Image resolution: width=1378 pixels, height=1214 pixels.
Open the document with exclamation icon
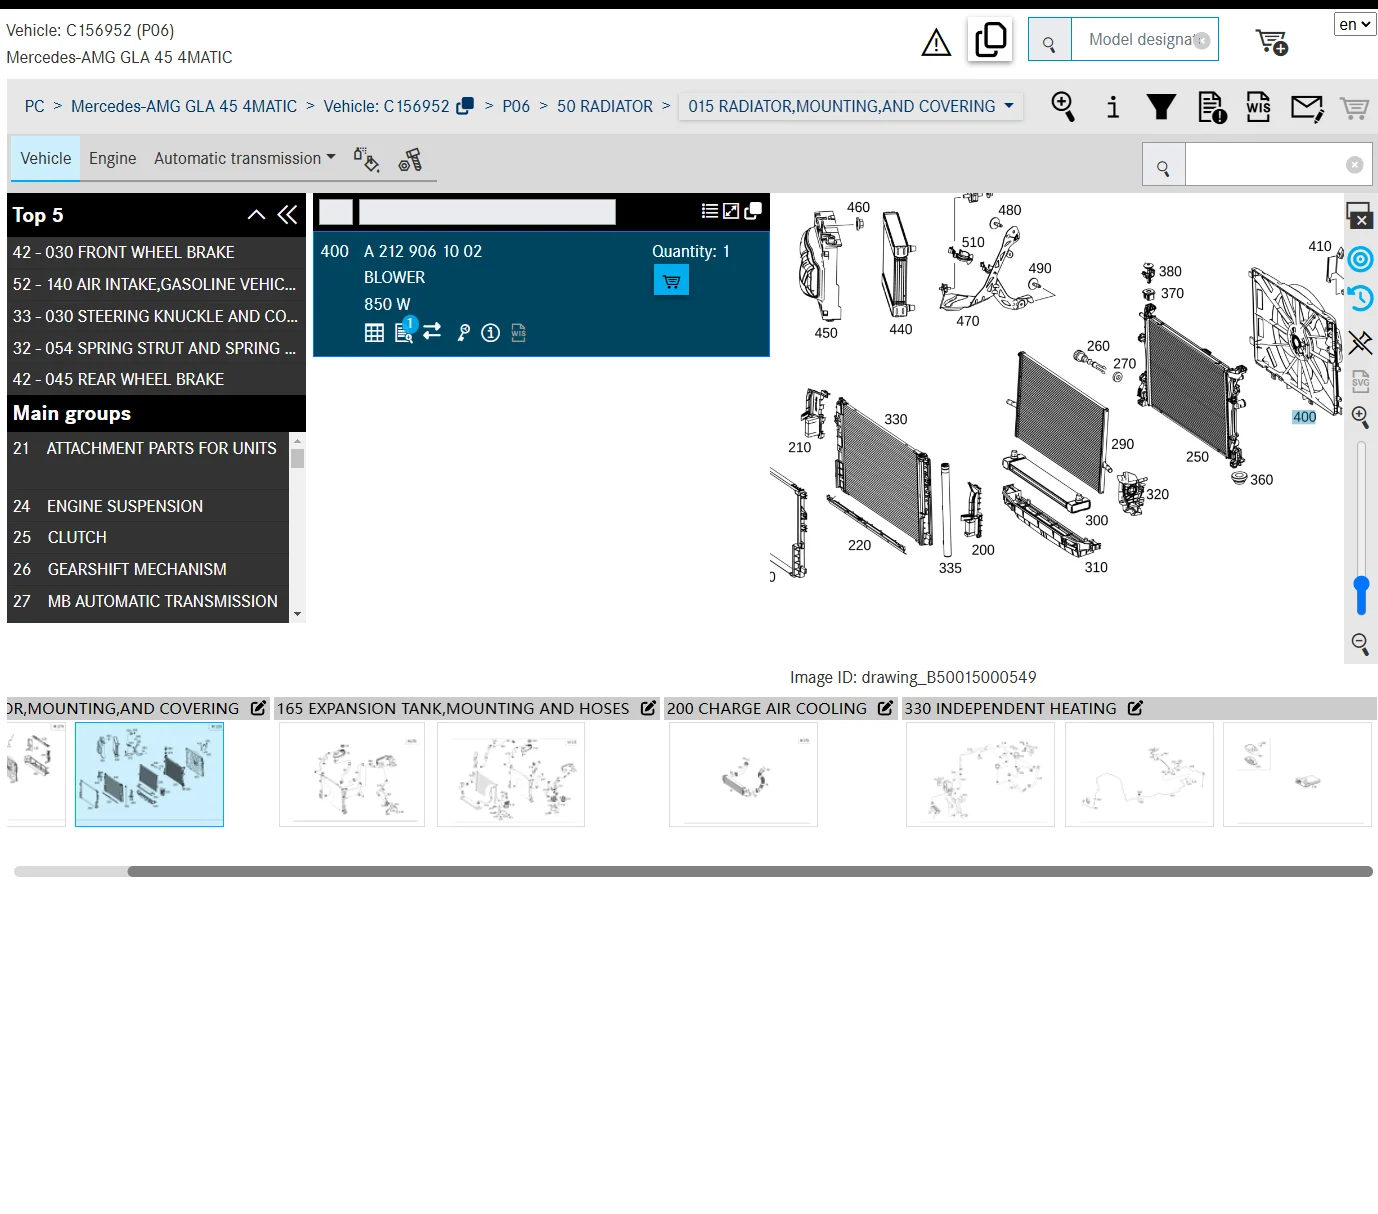click(1212, 107)
